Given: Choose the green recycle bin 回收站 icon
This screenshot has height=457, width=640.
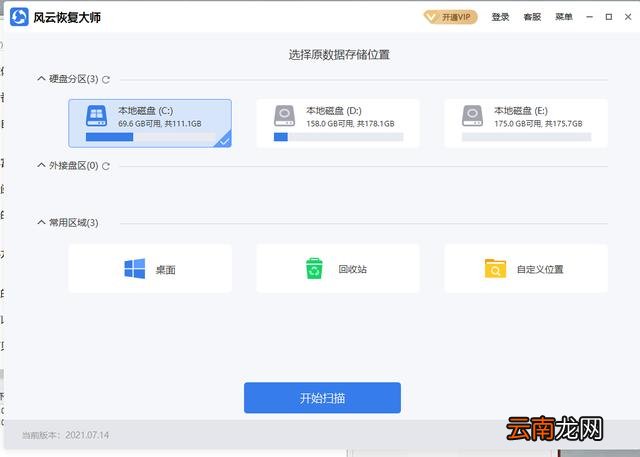Looking at the screenshot, I should pos(314,268).
